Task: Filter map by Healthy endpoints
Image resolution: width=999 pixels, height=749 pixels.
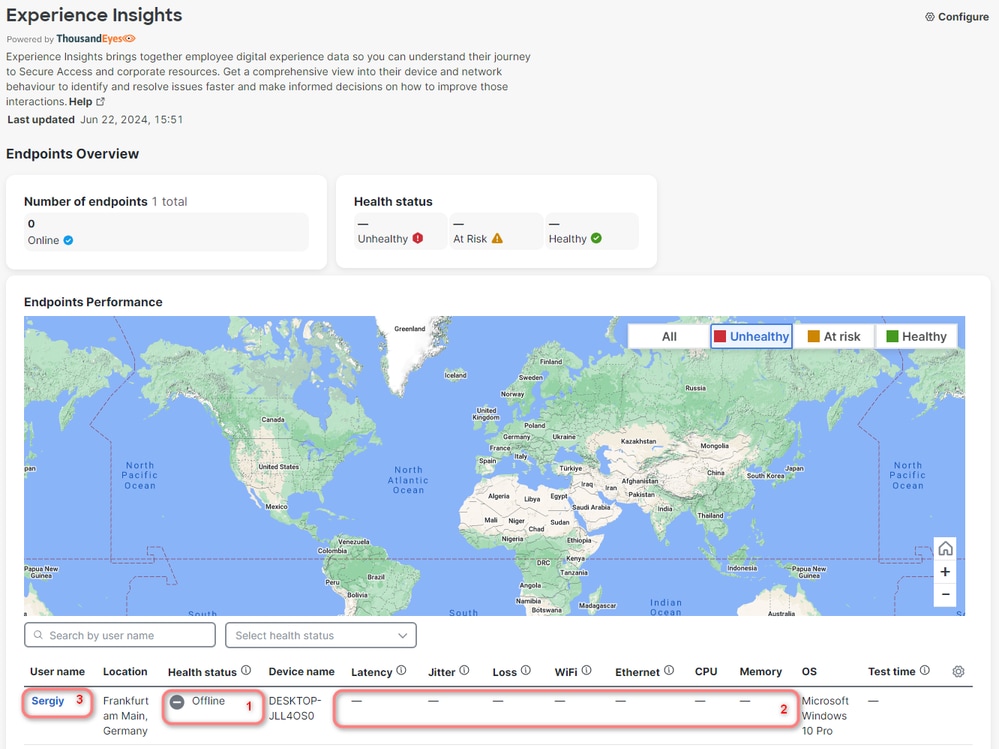Action: point(917,336)
